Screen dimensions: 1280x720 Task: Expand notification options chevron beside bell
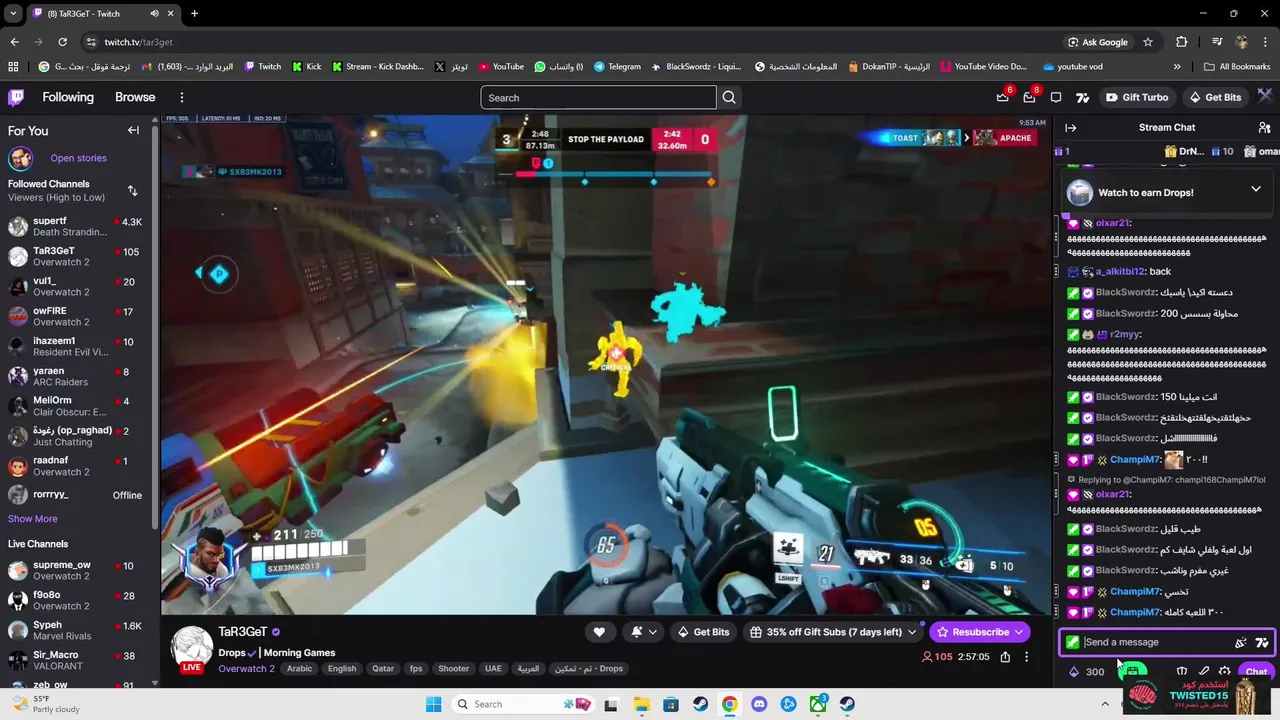click(x=653, y=632)
